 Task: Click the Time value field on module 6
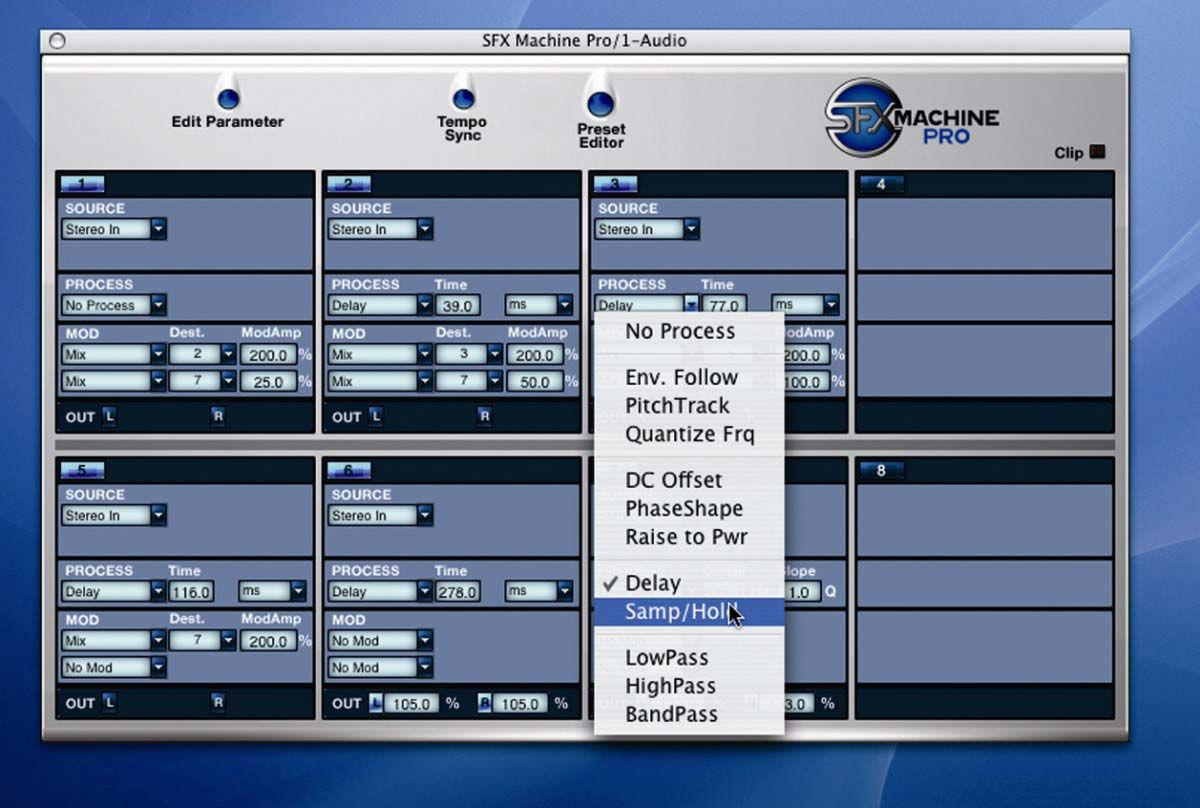coord(457,591)
